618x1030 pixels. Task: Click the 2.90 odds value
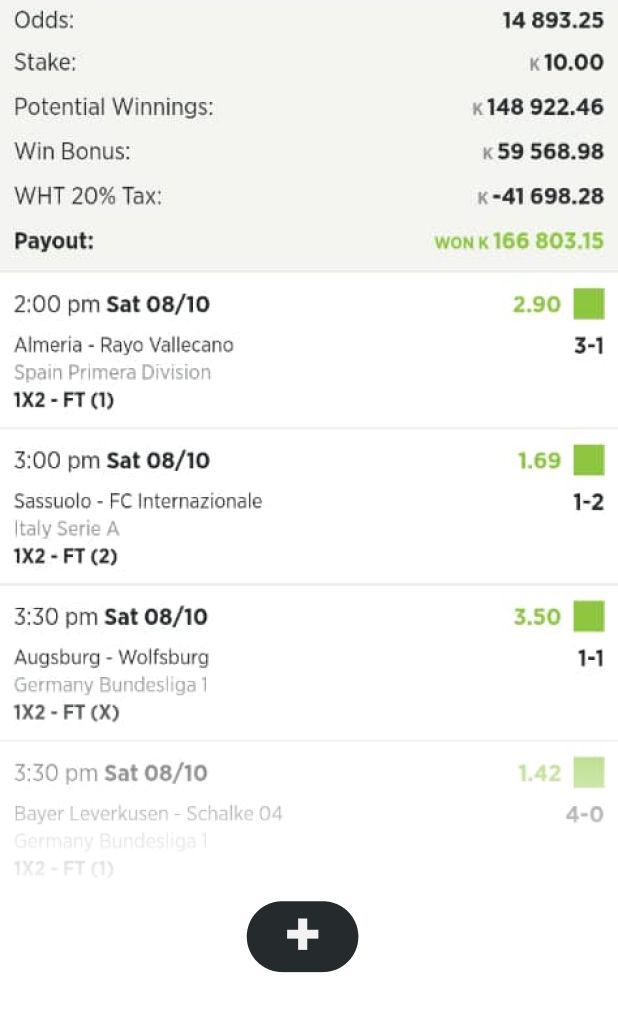click(536, 304)
